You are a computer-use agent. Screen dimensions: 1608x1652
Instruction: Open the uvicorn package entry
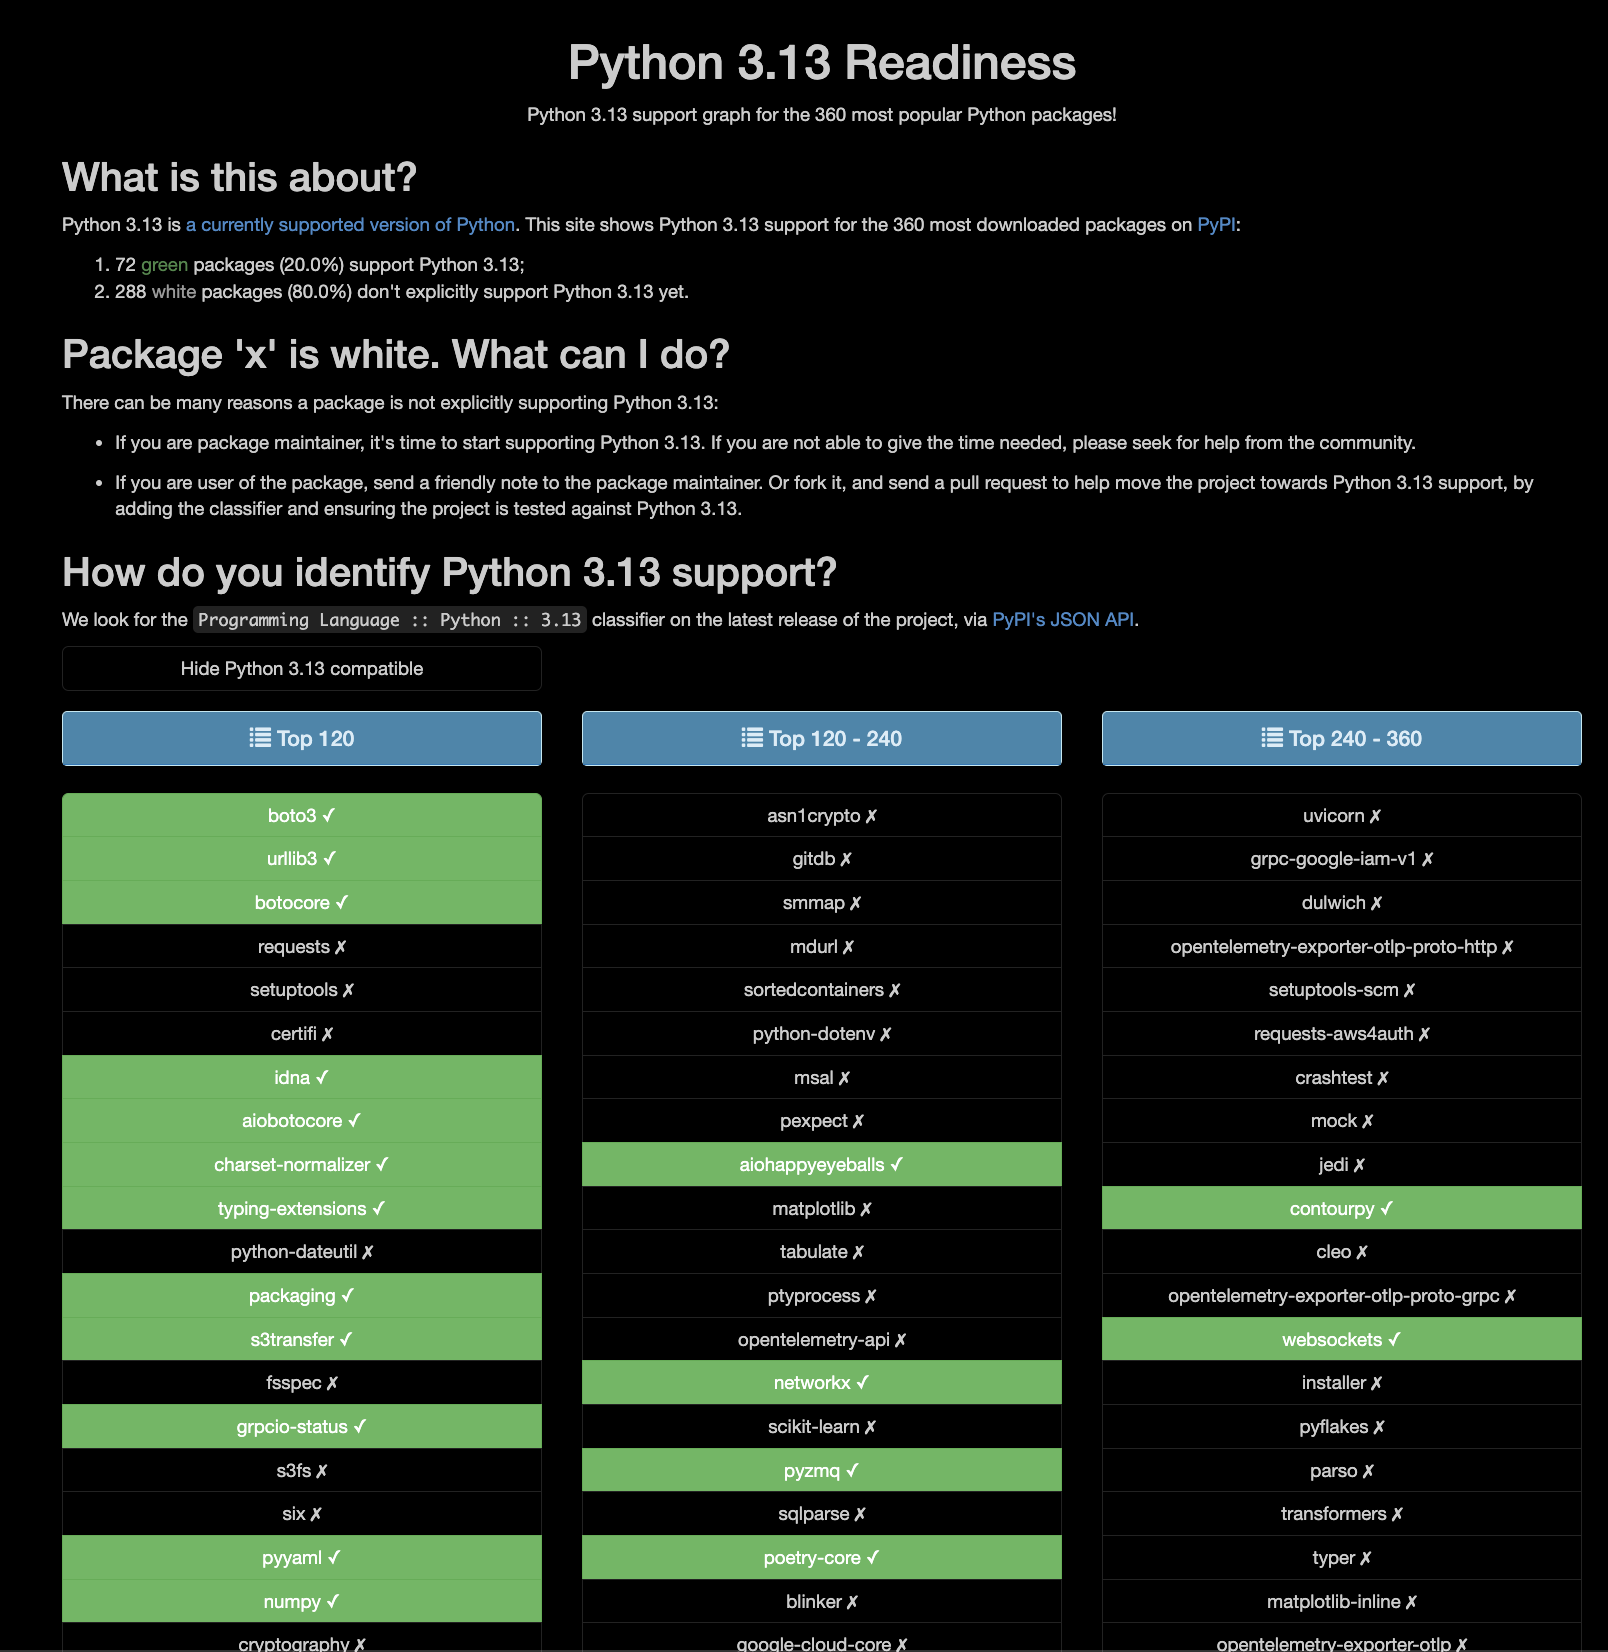[x=1342, y=815]
